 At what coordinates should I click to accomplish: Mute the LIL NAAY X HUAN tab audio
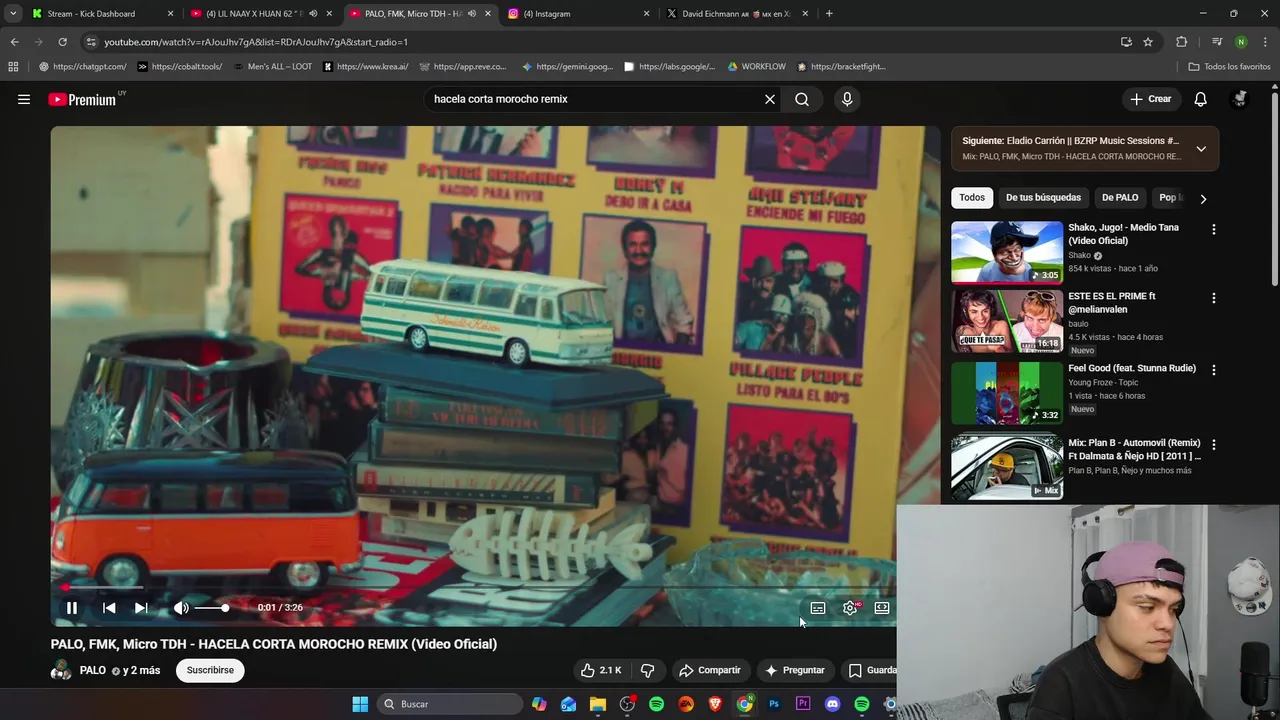[313, 14]
